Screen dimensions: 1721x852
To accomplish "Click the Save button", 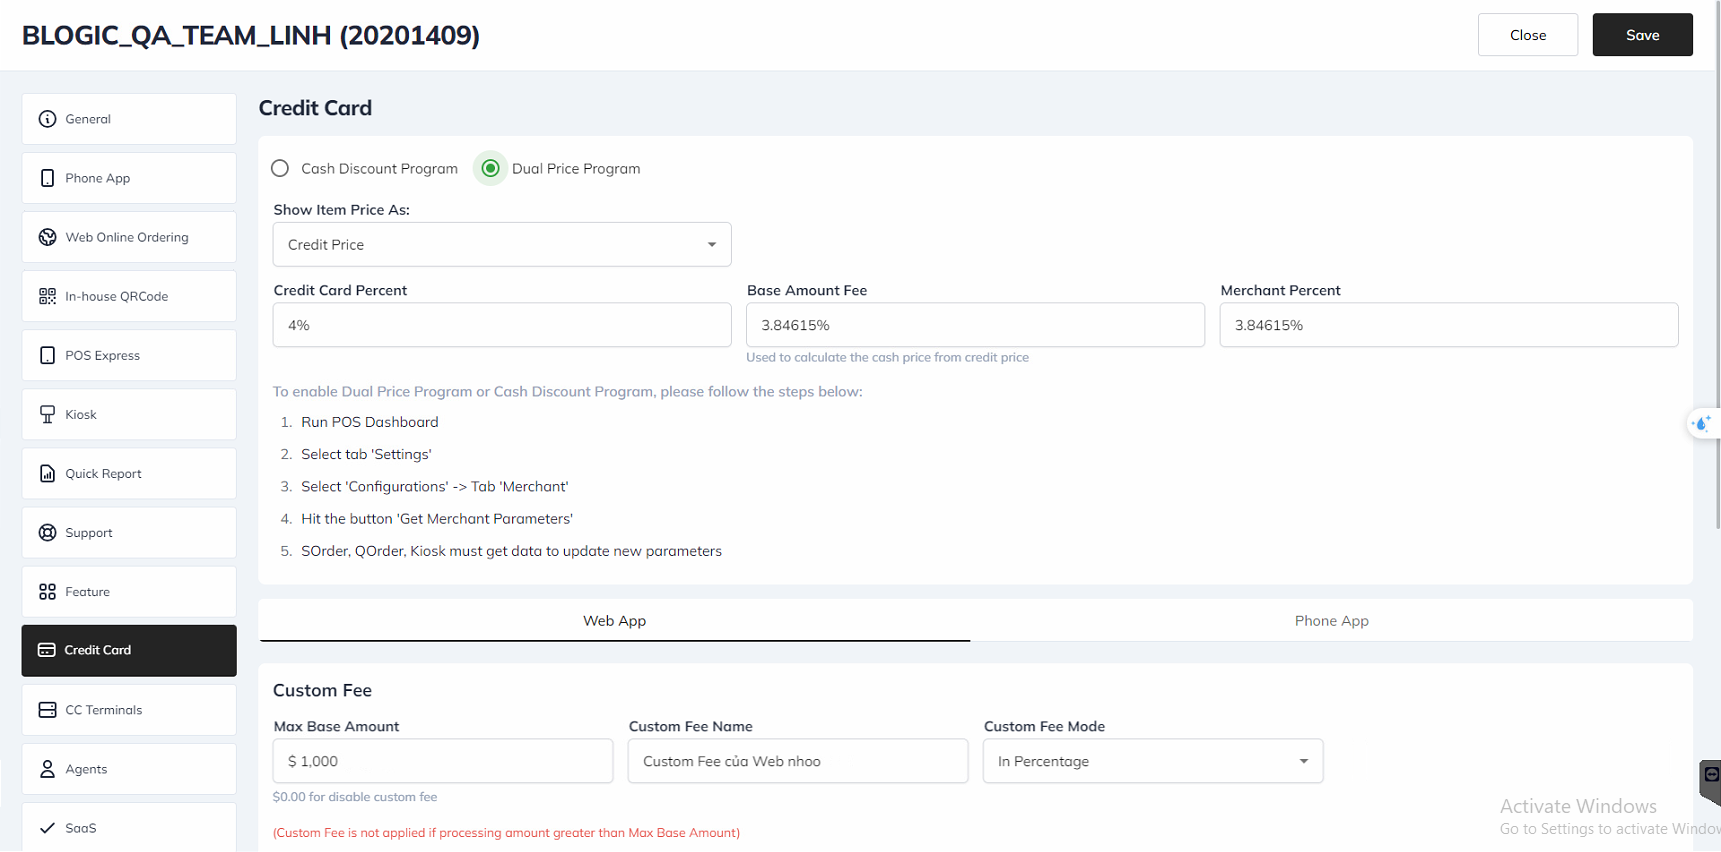I will (1642, 35).
